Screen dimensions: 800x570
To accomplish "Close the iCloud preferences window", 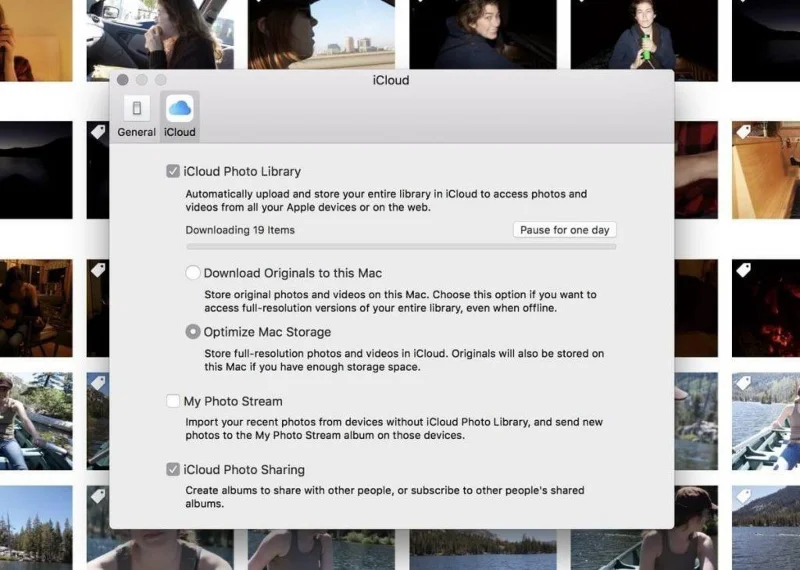I will point(123,80).
